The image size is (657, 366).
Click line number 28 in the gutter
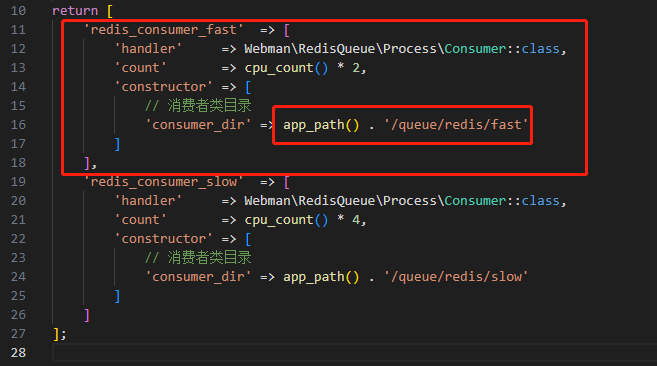coord(18,353)
